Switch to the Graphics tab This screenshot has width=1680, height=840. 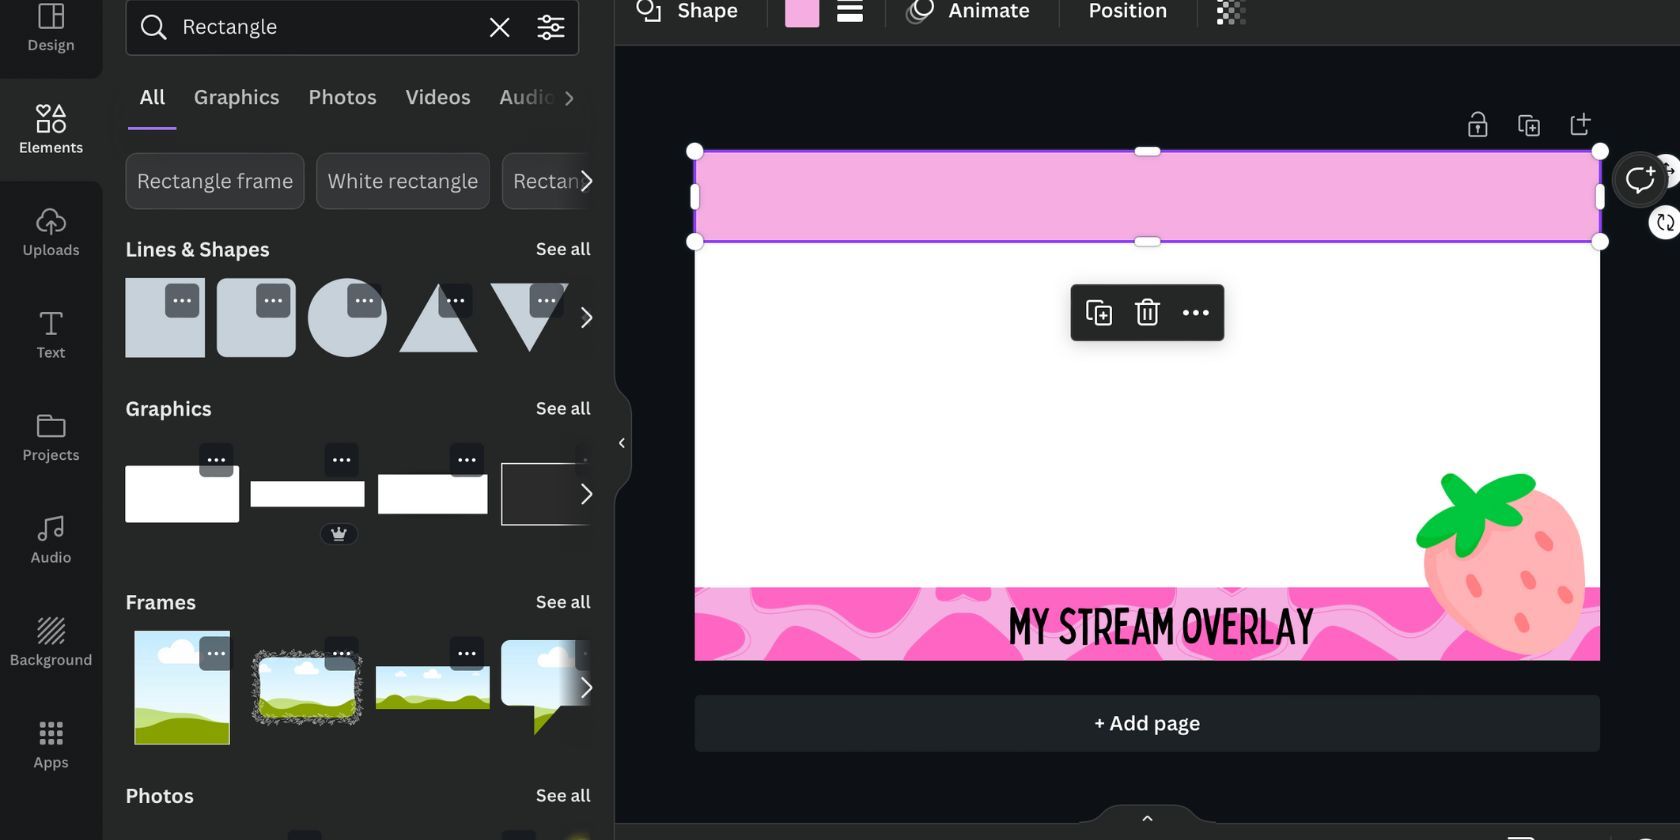pos(236,97)
